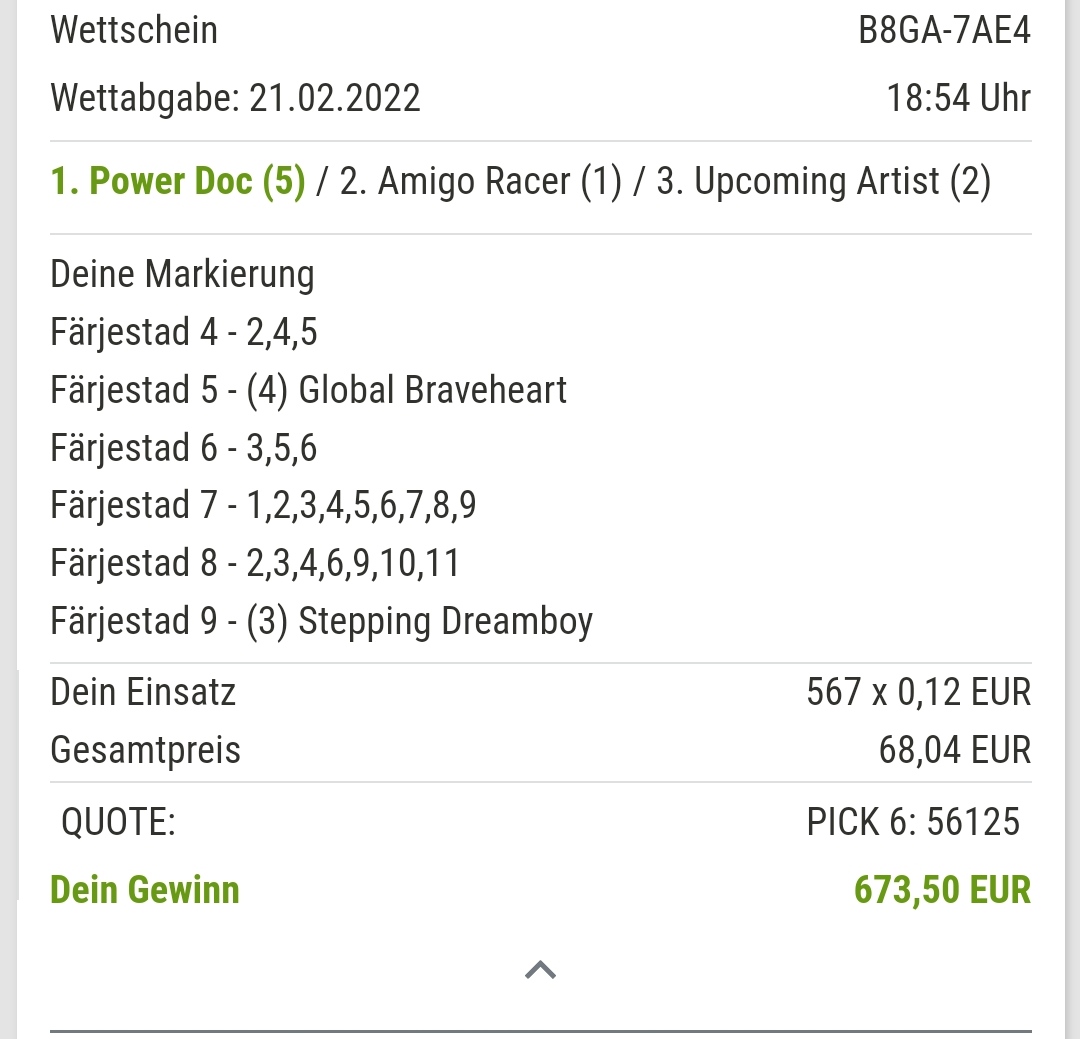Select the Färjestad 4 selection row

point(184,332)
